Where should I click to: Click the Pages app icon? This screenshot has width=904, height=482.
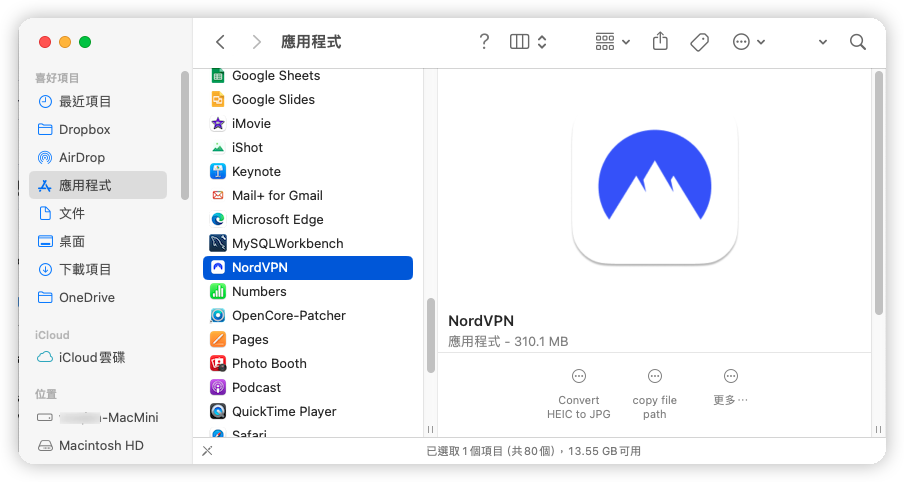click(218, 340)
